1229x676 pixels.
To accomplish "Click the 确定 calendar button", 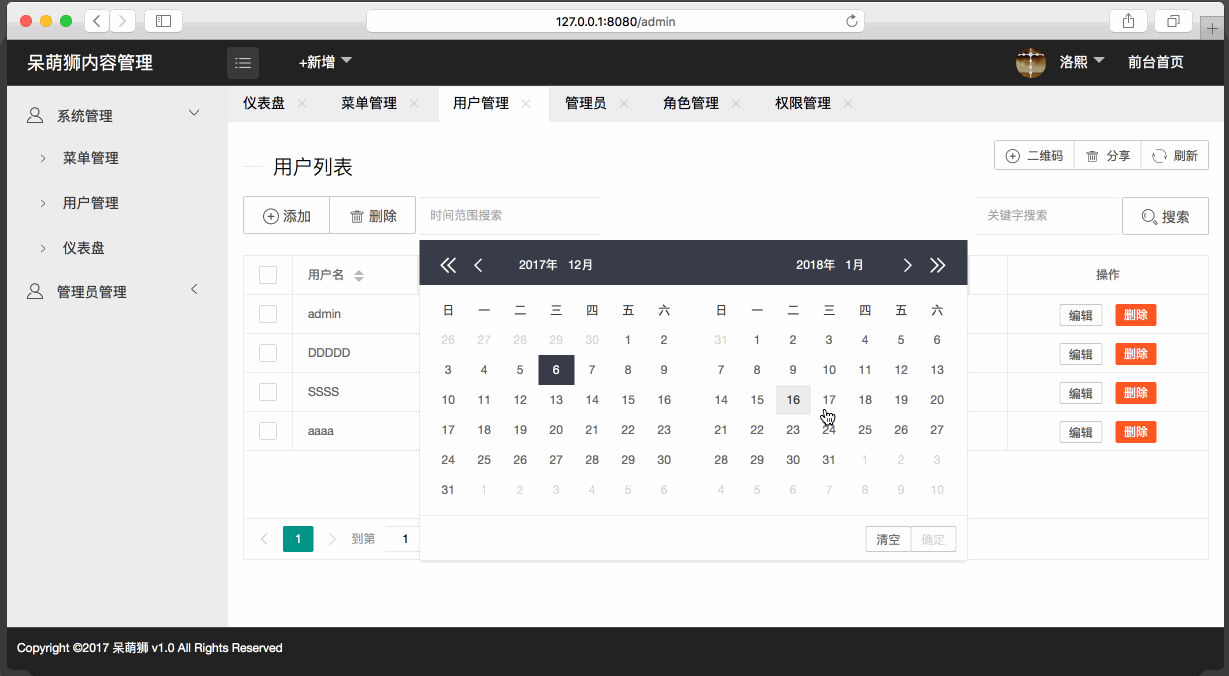I will point(933,539).
